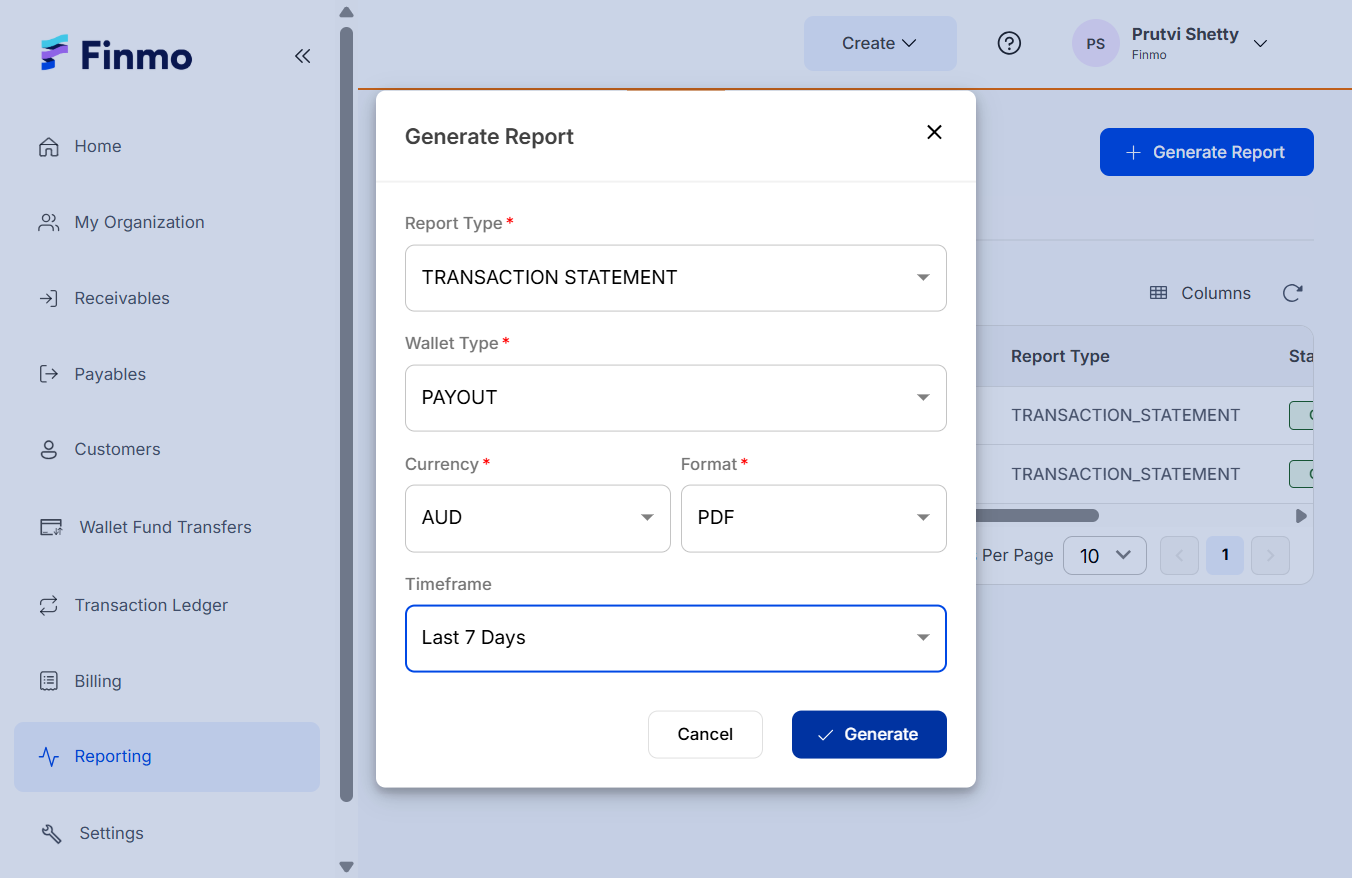Image resolution: width=1352 pixels, height=878 pixels.
Task: Click the first TRANSACTION_STATEMENT row
Action: (x=1125, y=415)
